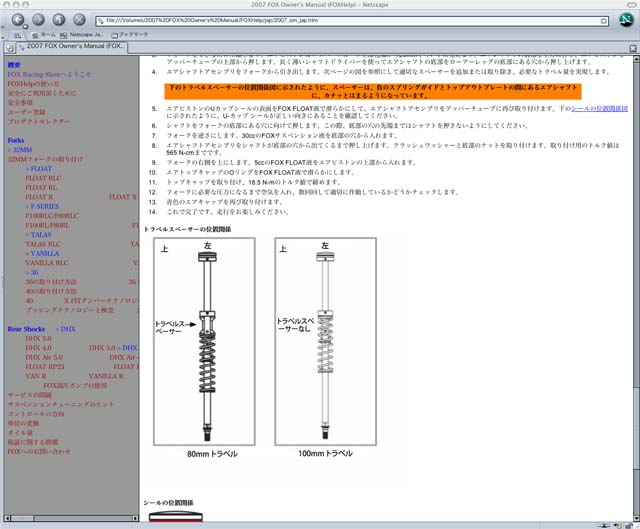This screenshot has width=640, height=529.
Task: Open the DHX 5.0 link
Action: pyautogui.click(x=38, y=338)
